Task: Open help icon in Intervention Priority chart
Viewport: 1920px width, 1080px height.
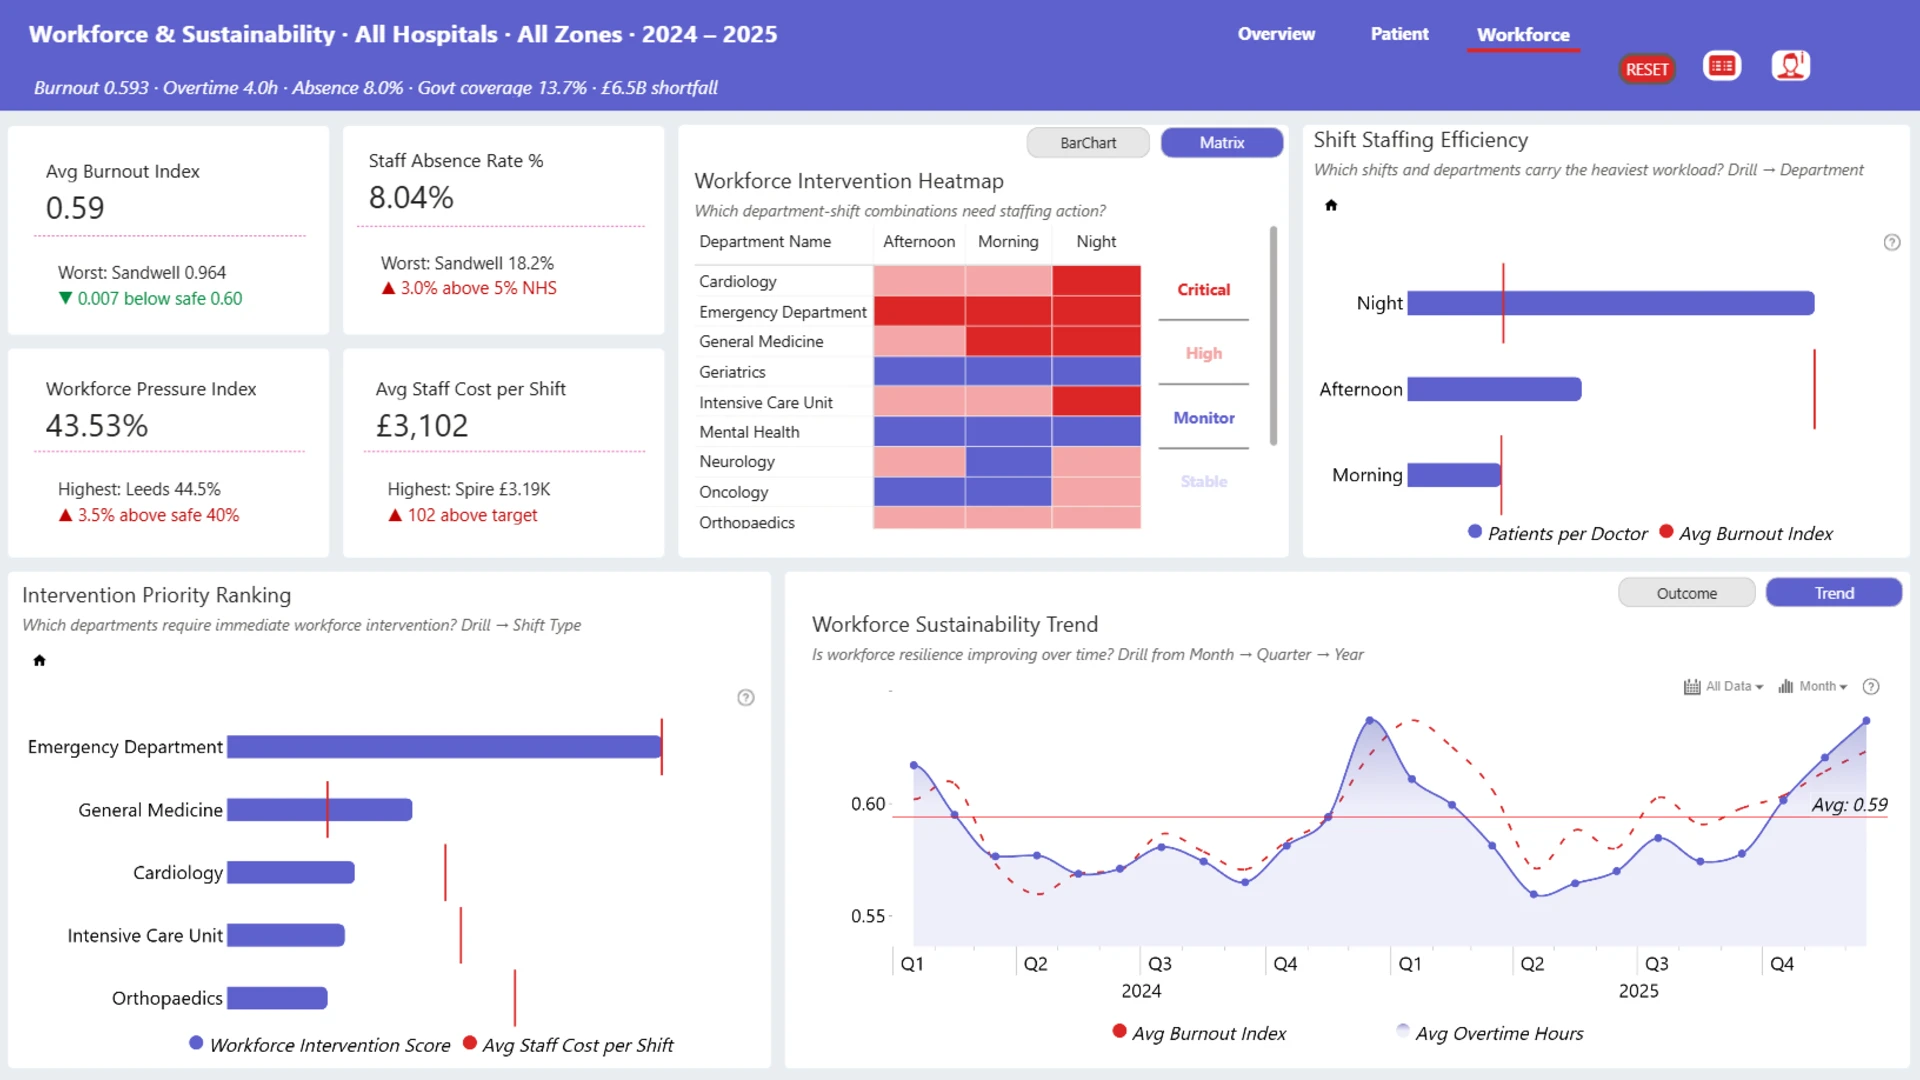Action: pyautogui.click(x=746, y=698)
